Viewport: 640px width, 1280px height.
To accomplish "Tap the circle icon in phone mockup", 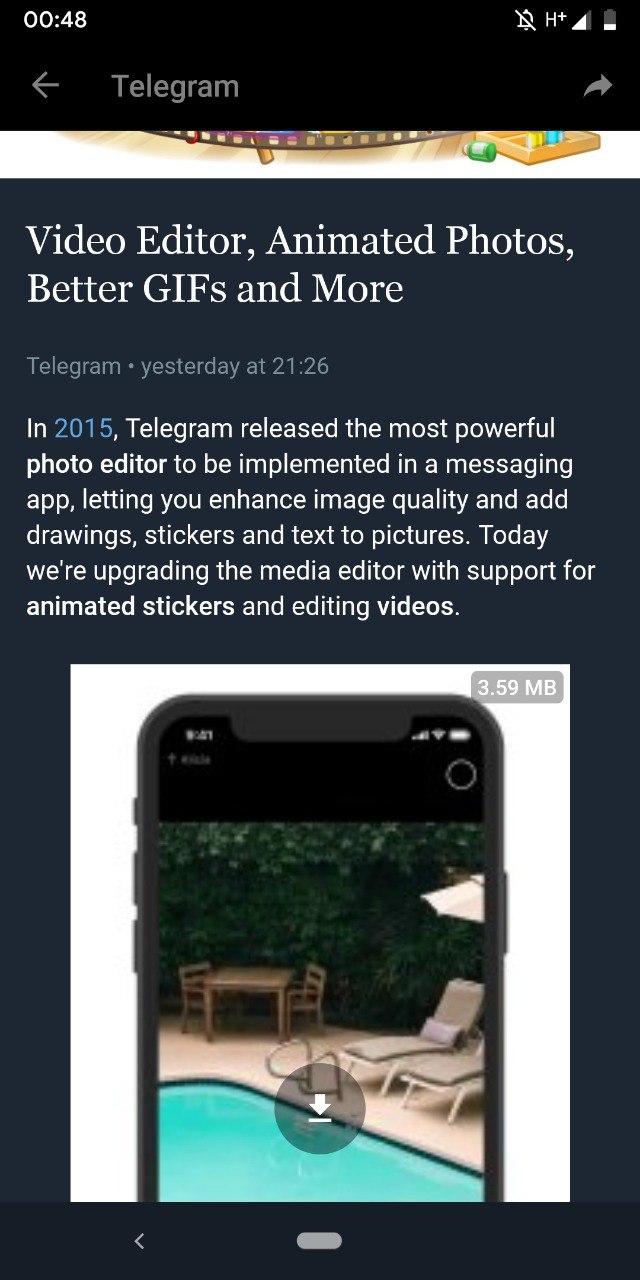I will click(x=460, y=774).
